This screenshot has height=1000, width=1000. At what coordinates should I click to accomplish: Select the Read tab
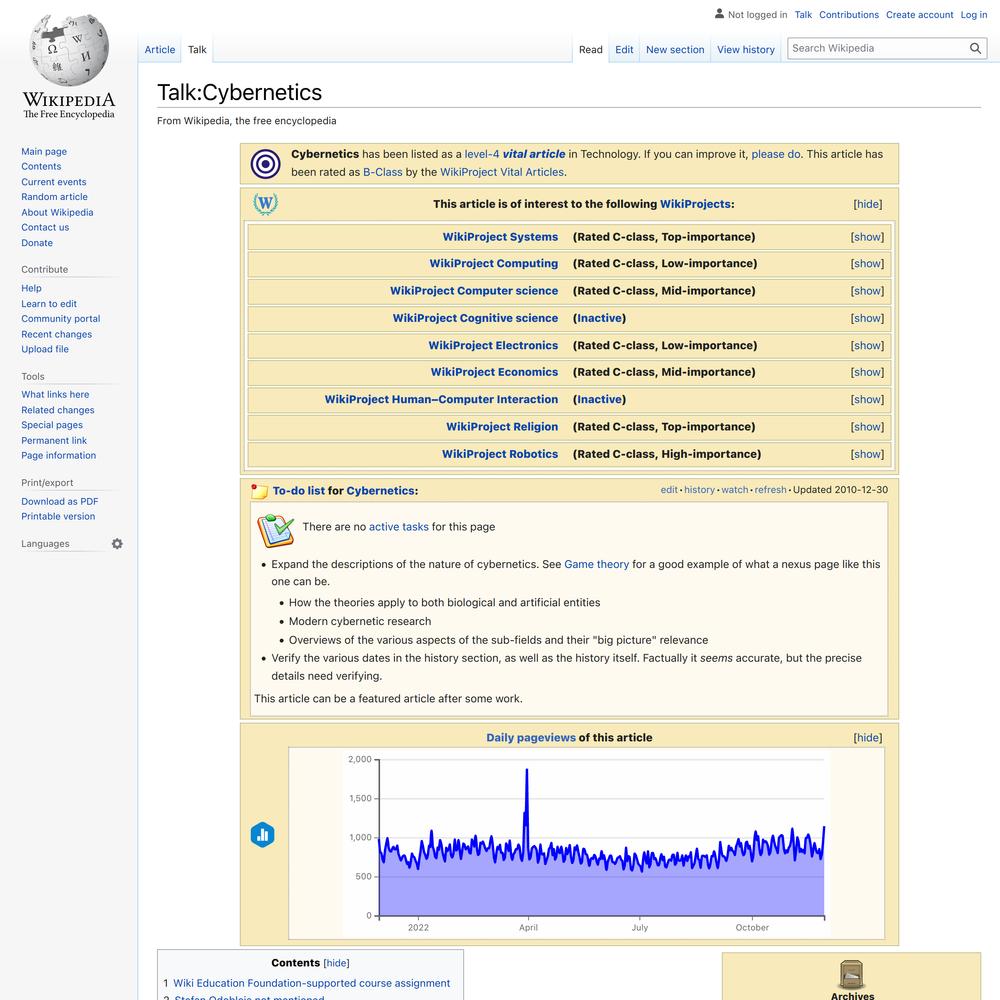(591, 50)
